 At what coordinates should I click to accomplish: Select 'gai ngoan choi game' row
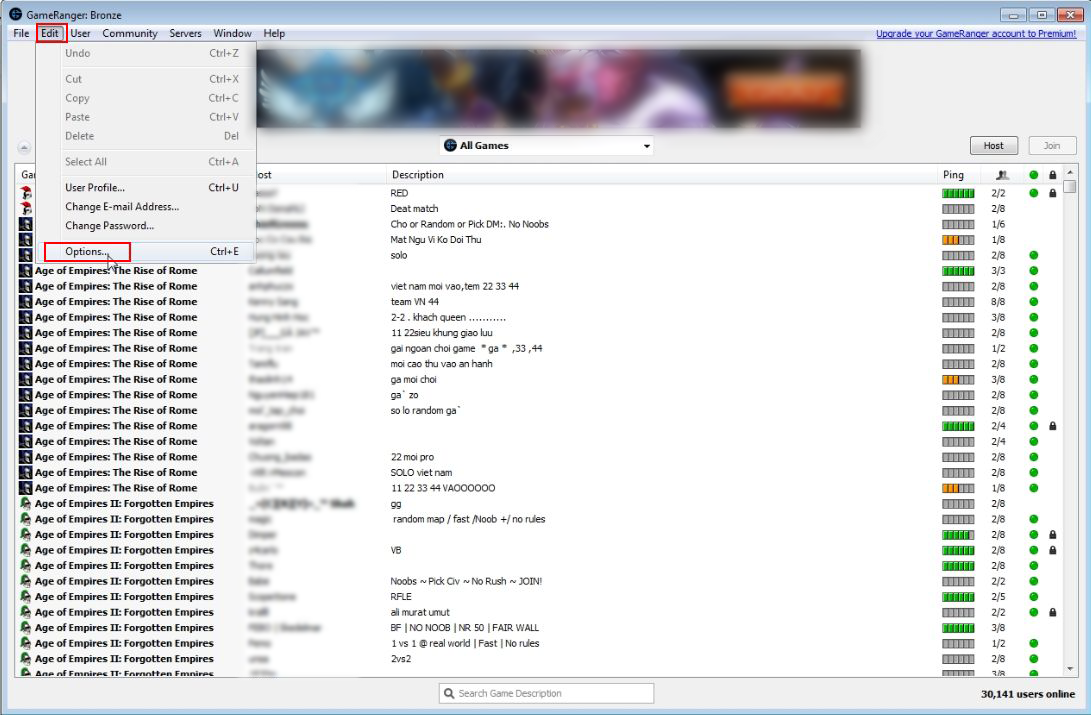pos(539,348)
